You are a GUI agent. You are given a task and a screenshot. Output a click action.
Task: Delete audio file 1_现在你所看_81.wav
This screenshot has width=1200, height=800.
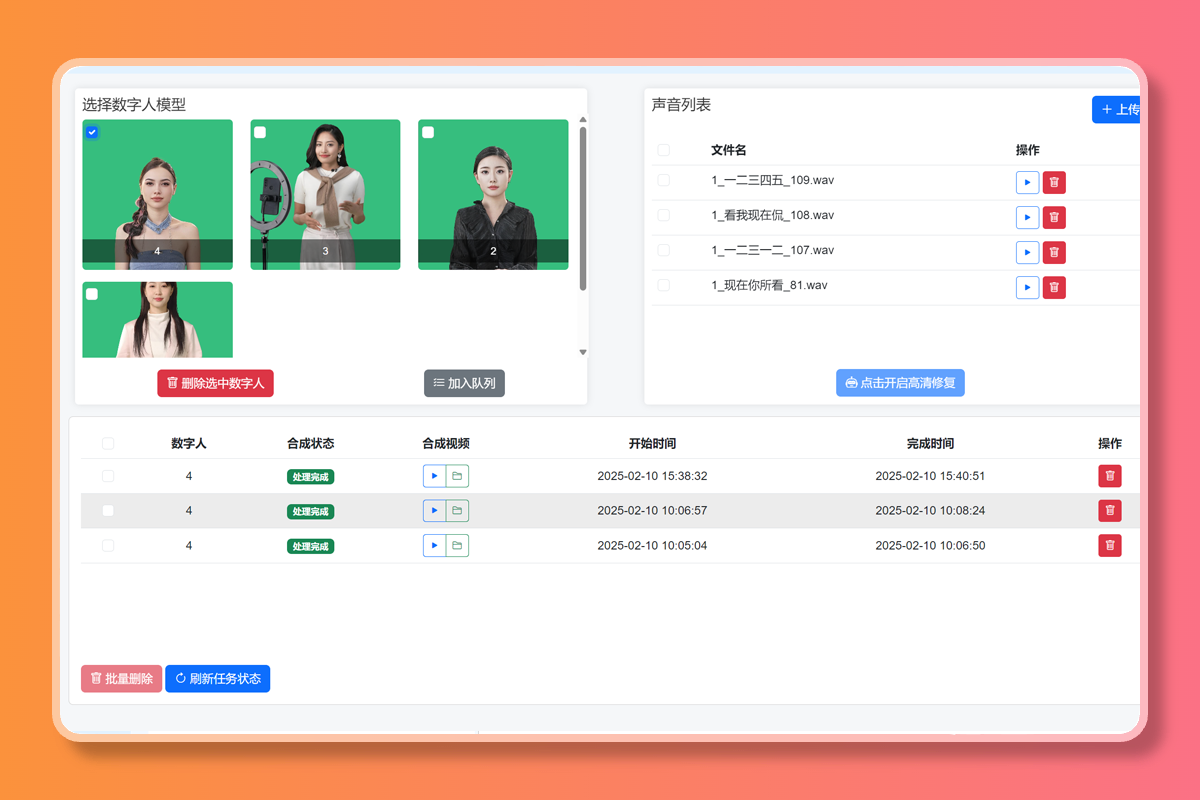1054,287
